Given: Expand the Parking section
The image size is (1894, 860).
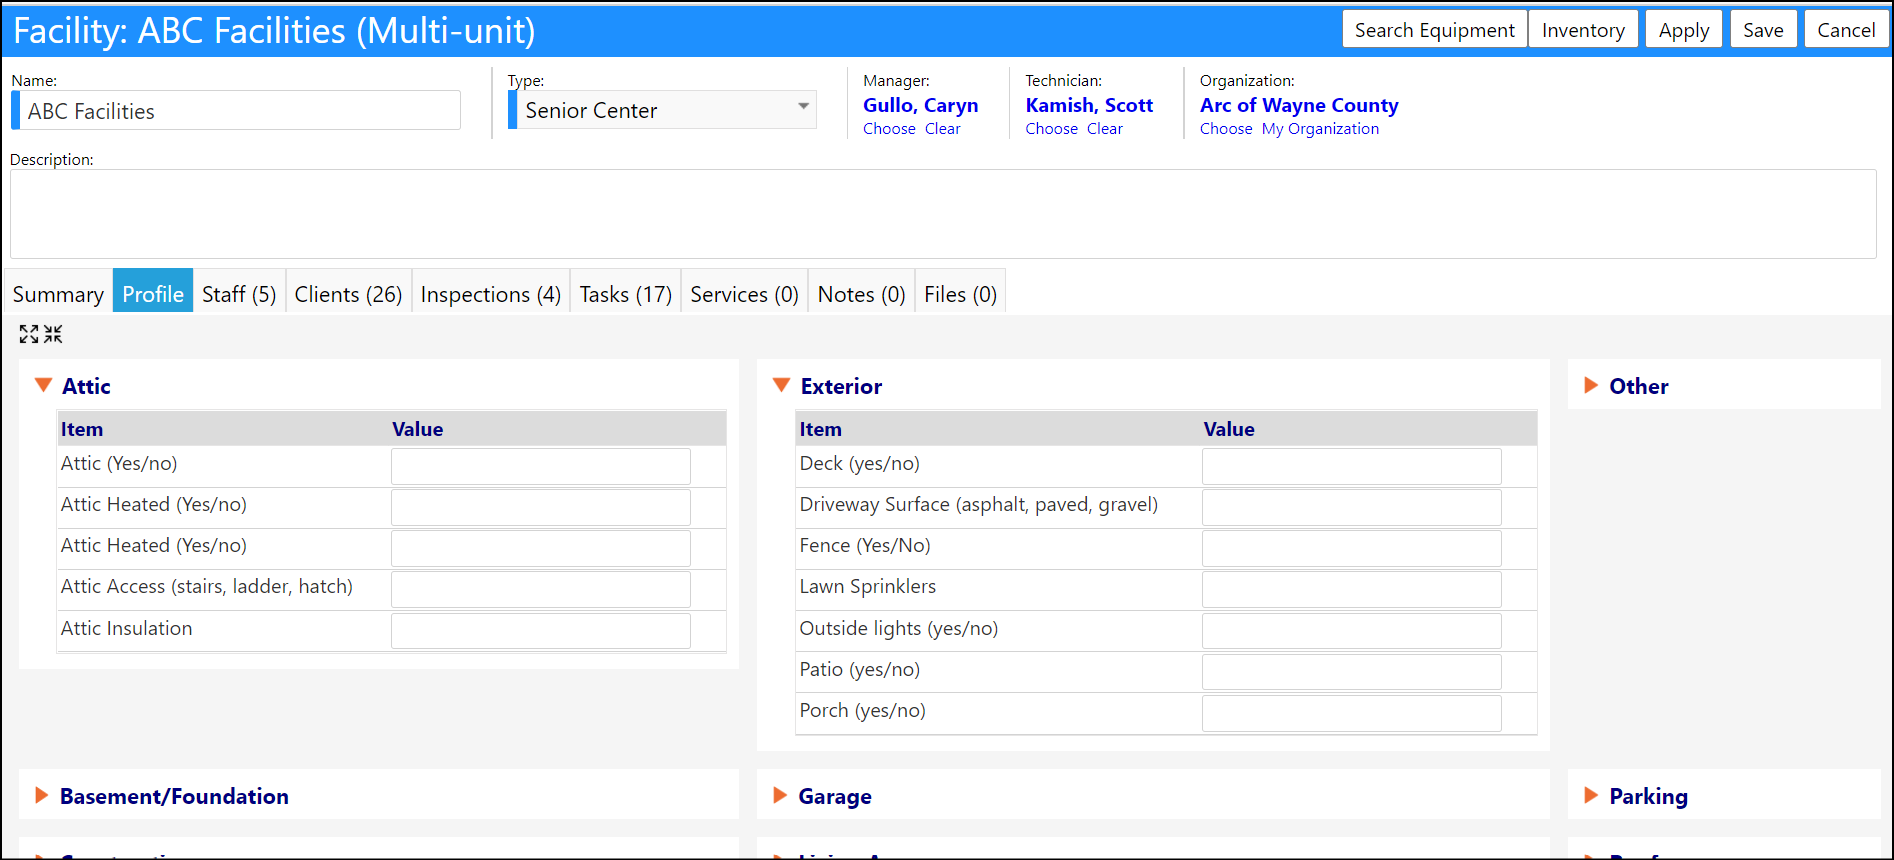Looking at the screenshot, I should point(1591,795).
